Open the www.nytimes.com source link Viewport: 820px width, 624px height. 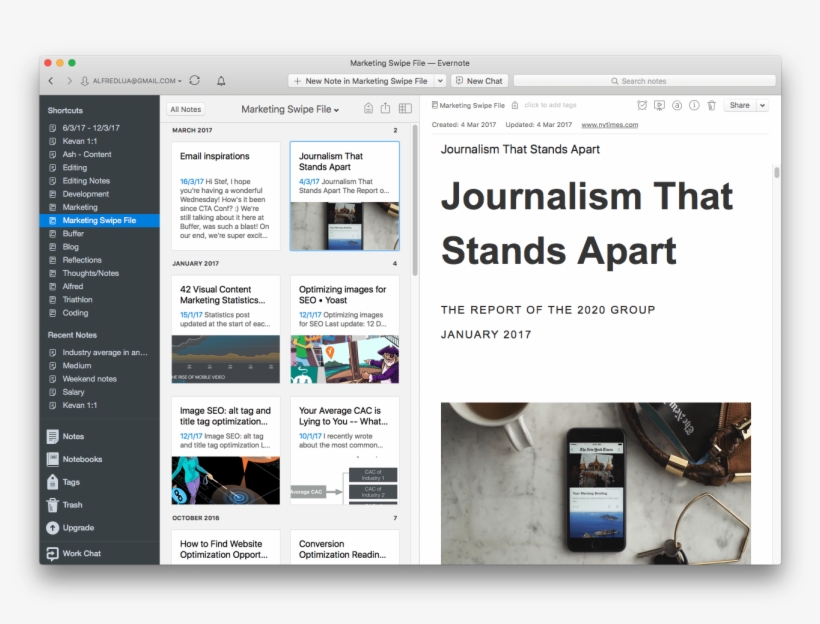pos(609,125)
